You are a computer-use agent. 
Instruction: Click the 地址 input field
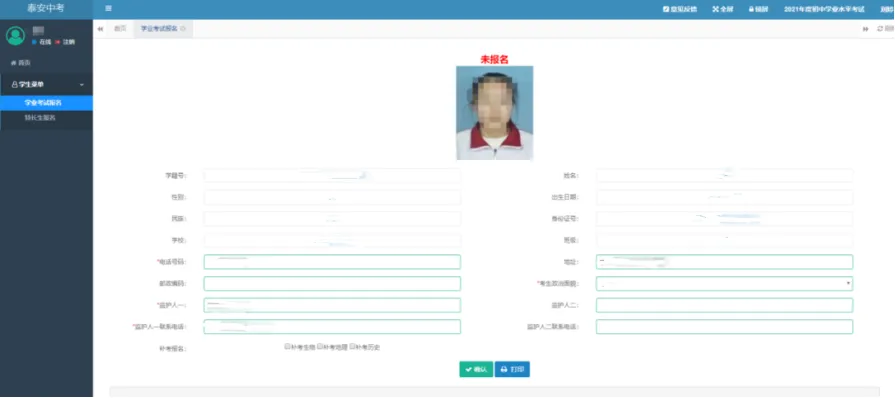[x=724, y=262]
